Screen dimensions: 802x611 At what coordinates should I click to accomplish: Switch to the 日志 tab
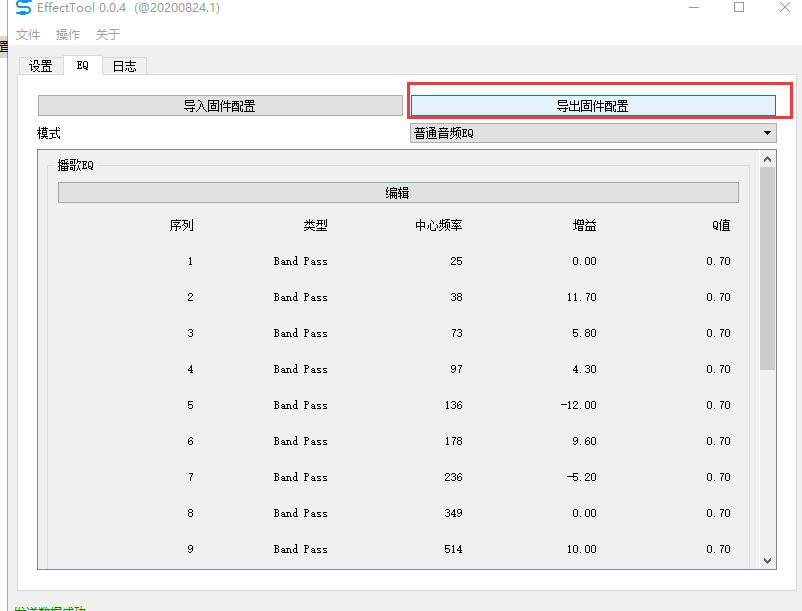[125, 66]
